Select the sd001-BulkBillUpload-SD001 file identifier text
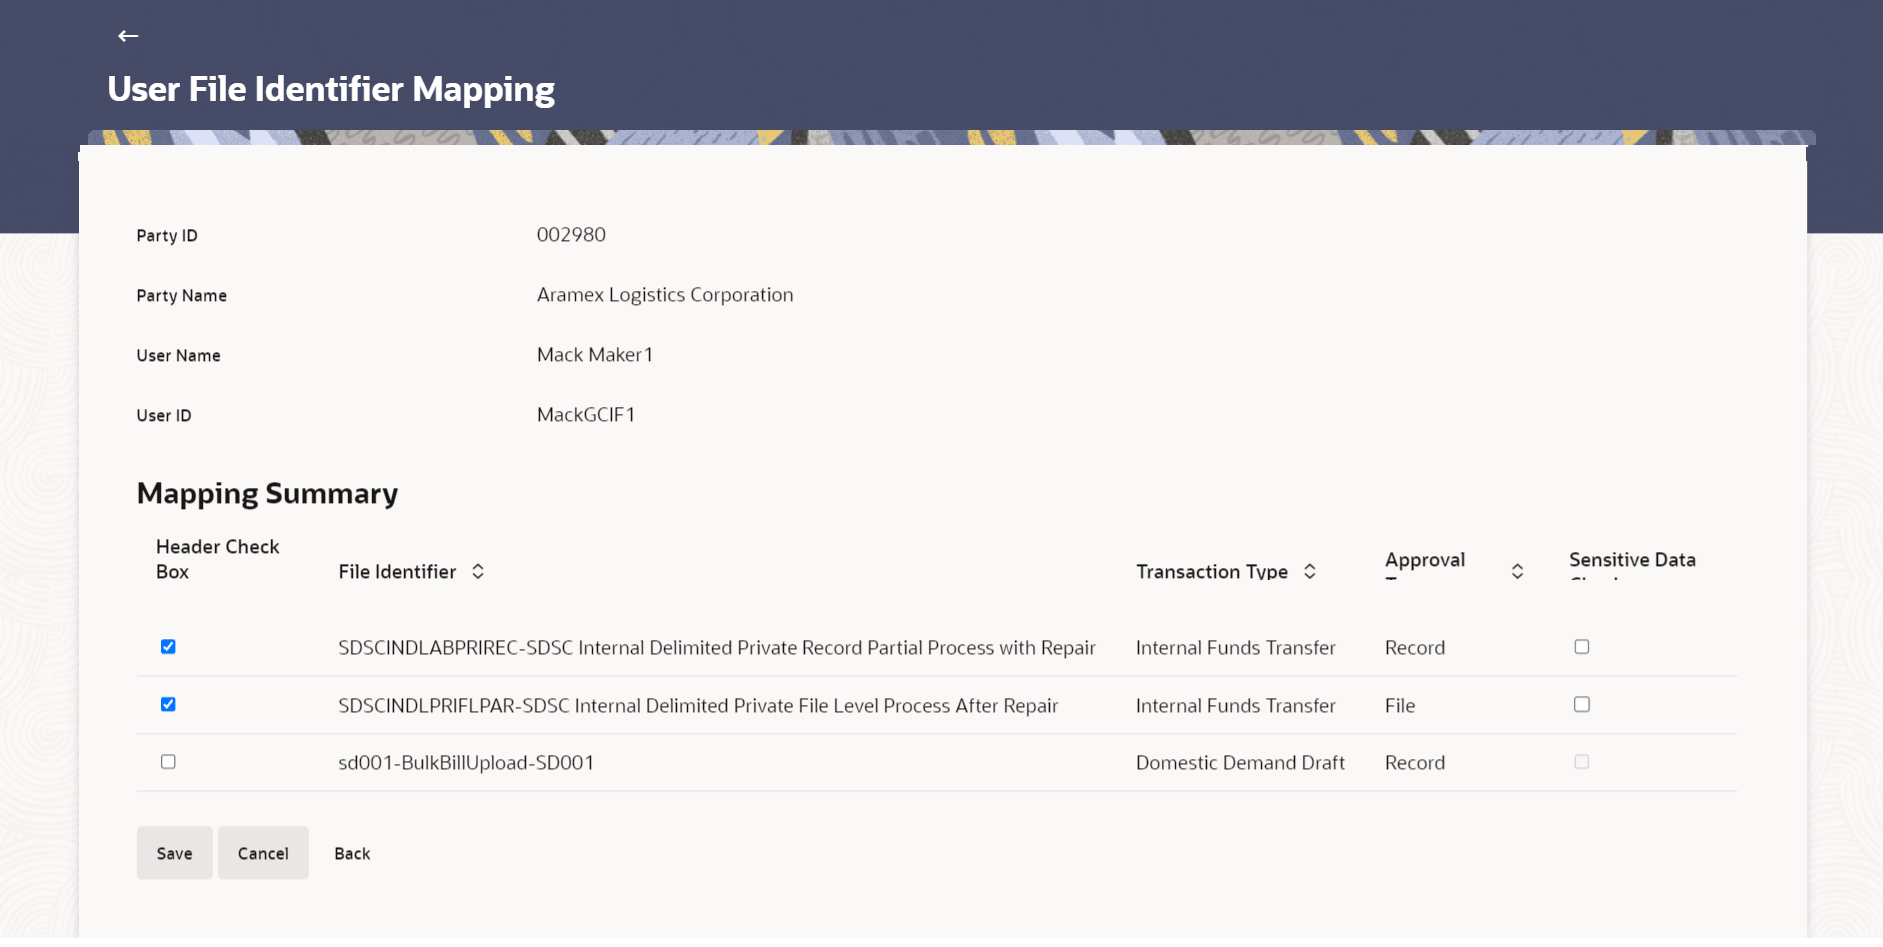This screenshot has width=1883, height=947. [466, 763]
